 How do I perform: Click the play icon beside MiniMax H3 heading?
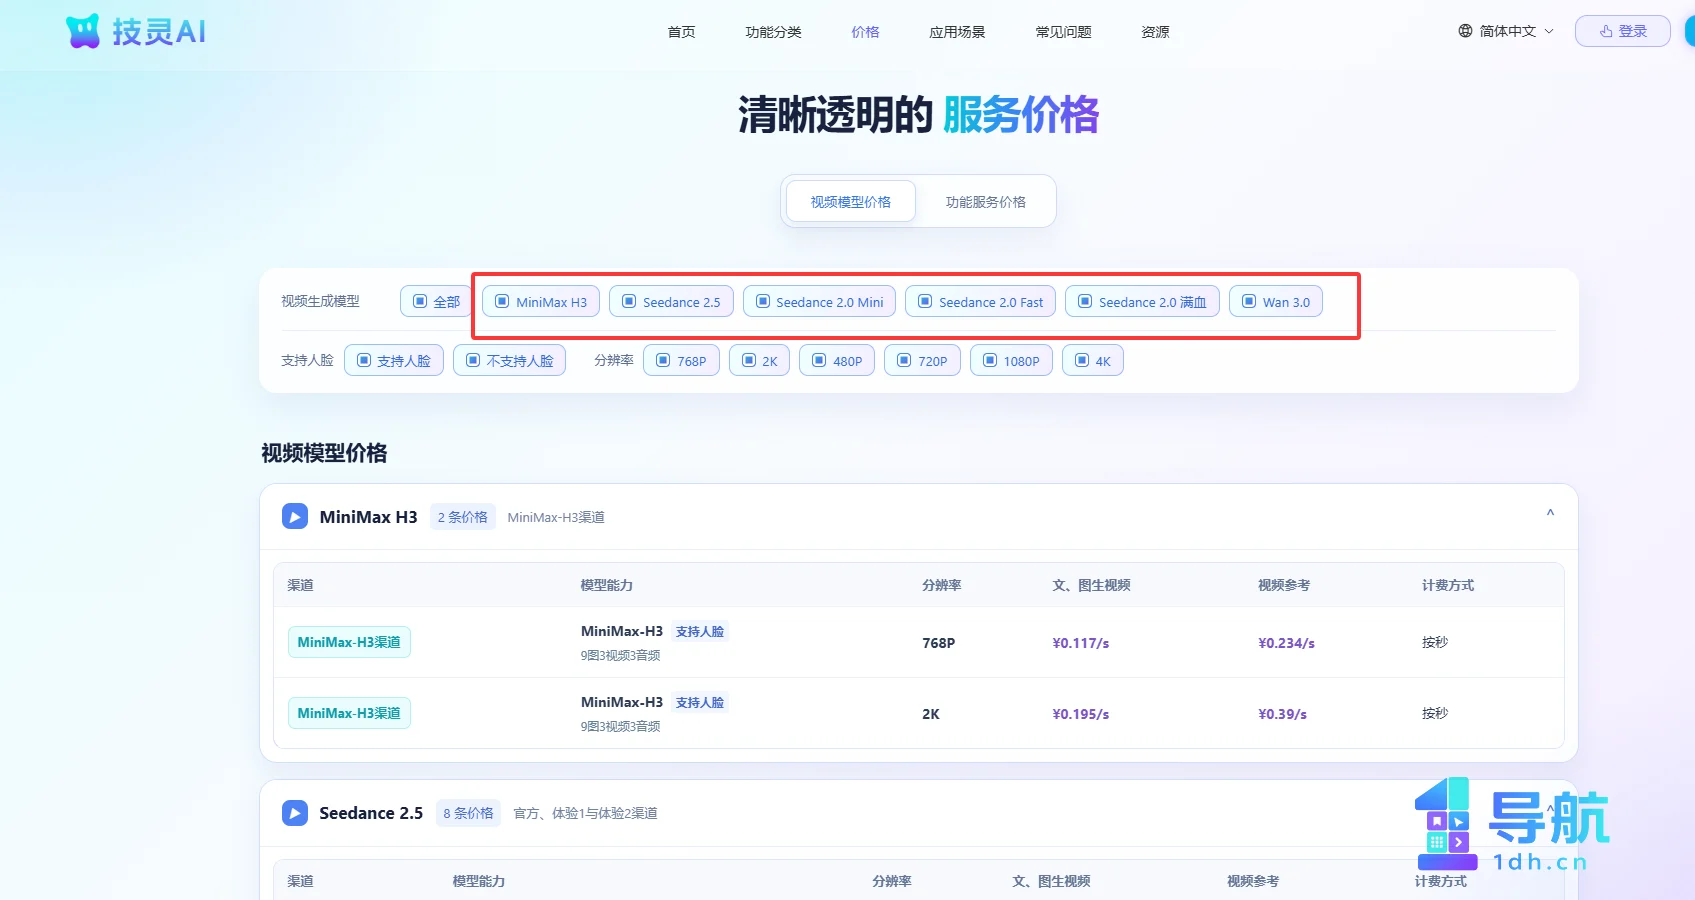[295, 516]
